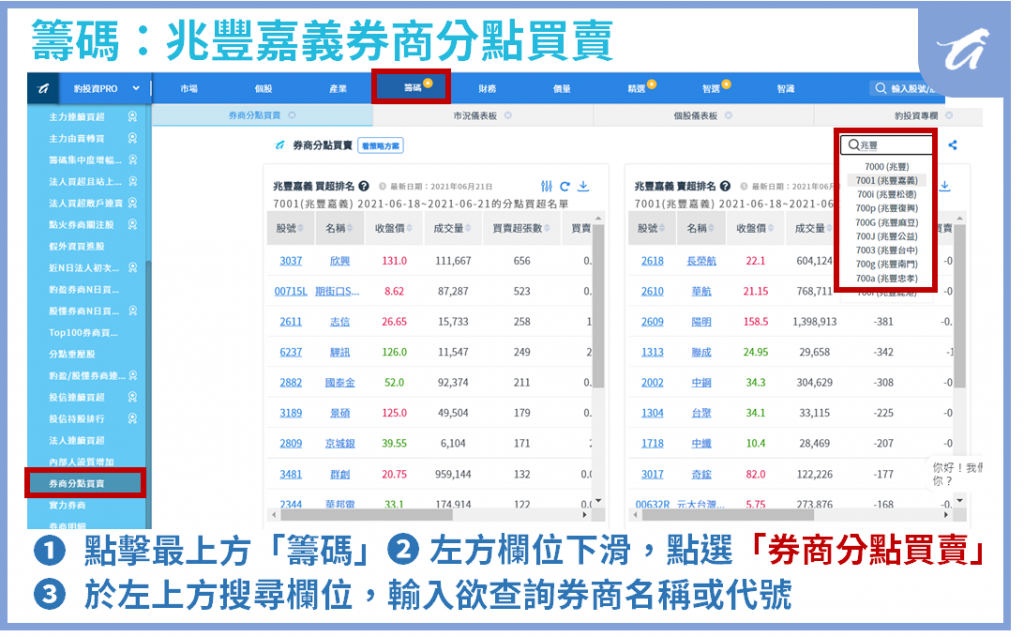Focus the broker search field containing 兆豐
The width and height of the screenshot is (1024, 637).
click(888, 145)
